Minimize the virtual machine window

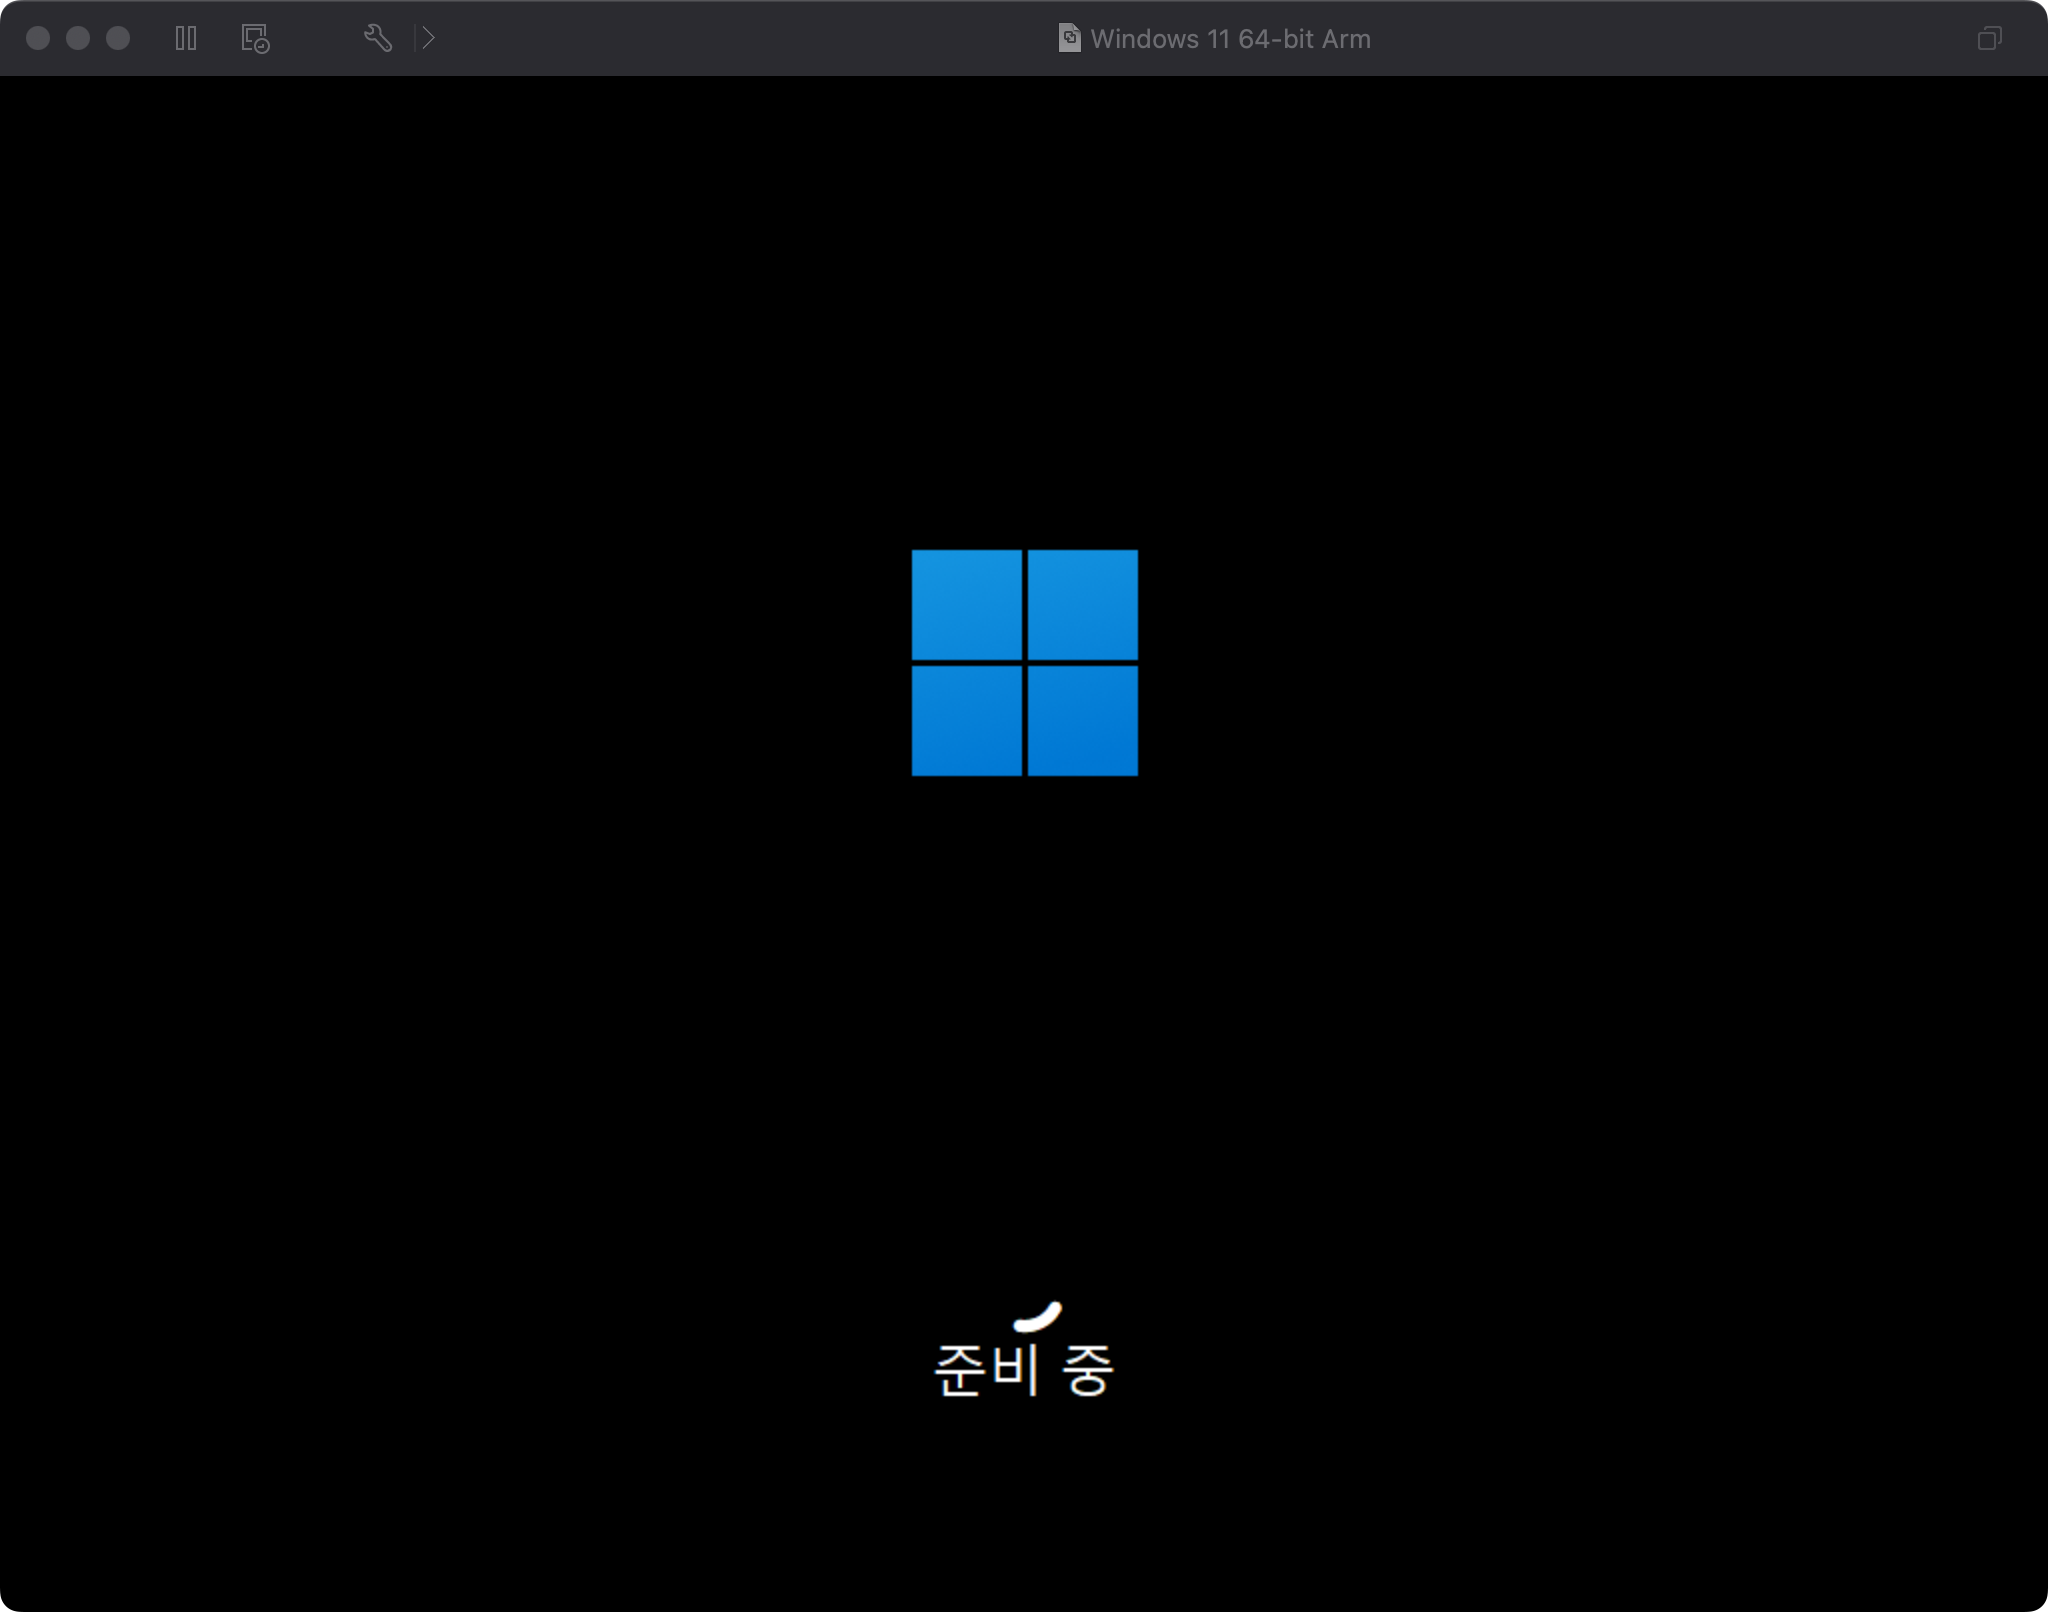(x=78, y=39)
